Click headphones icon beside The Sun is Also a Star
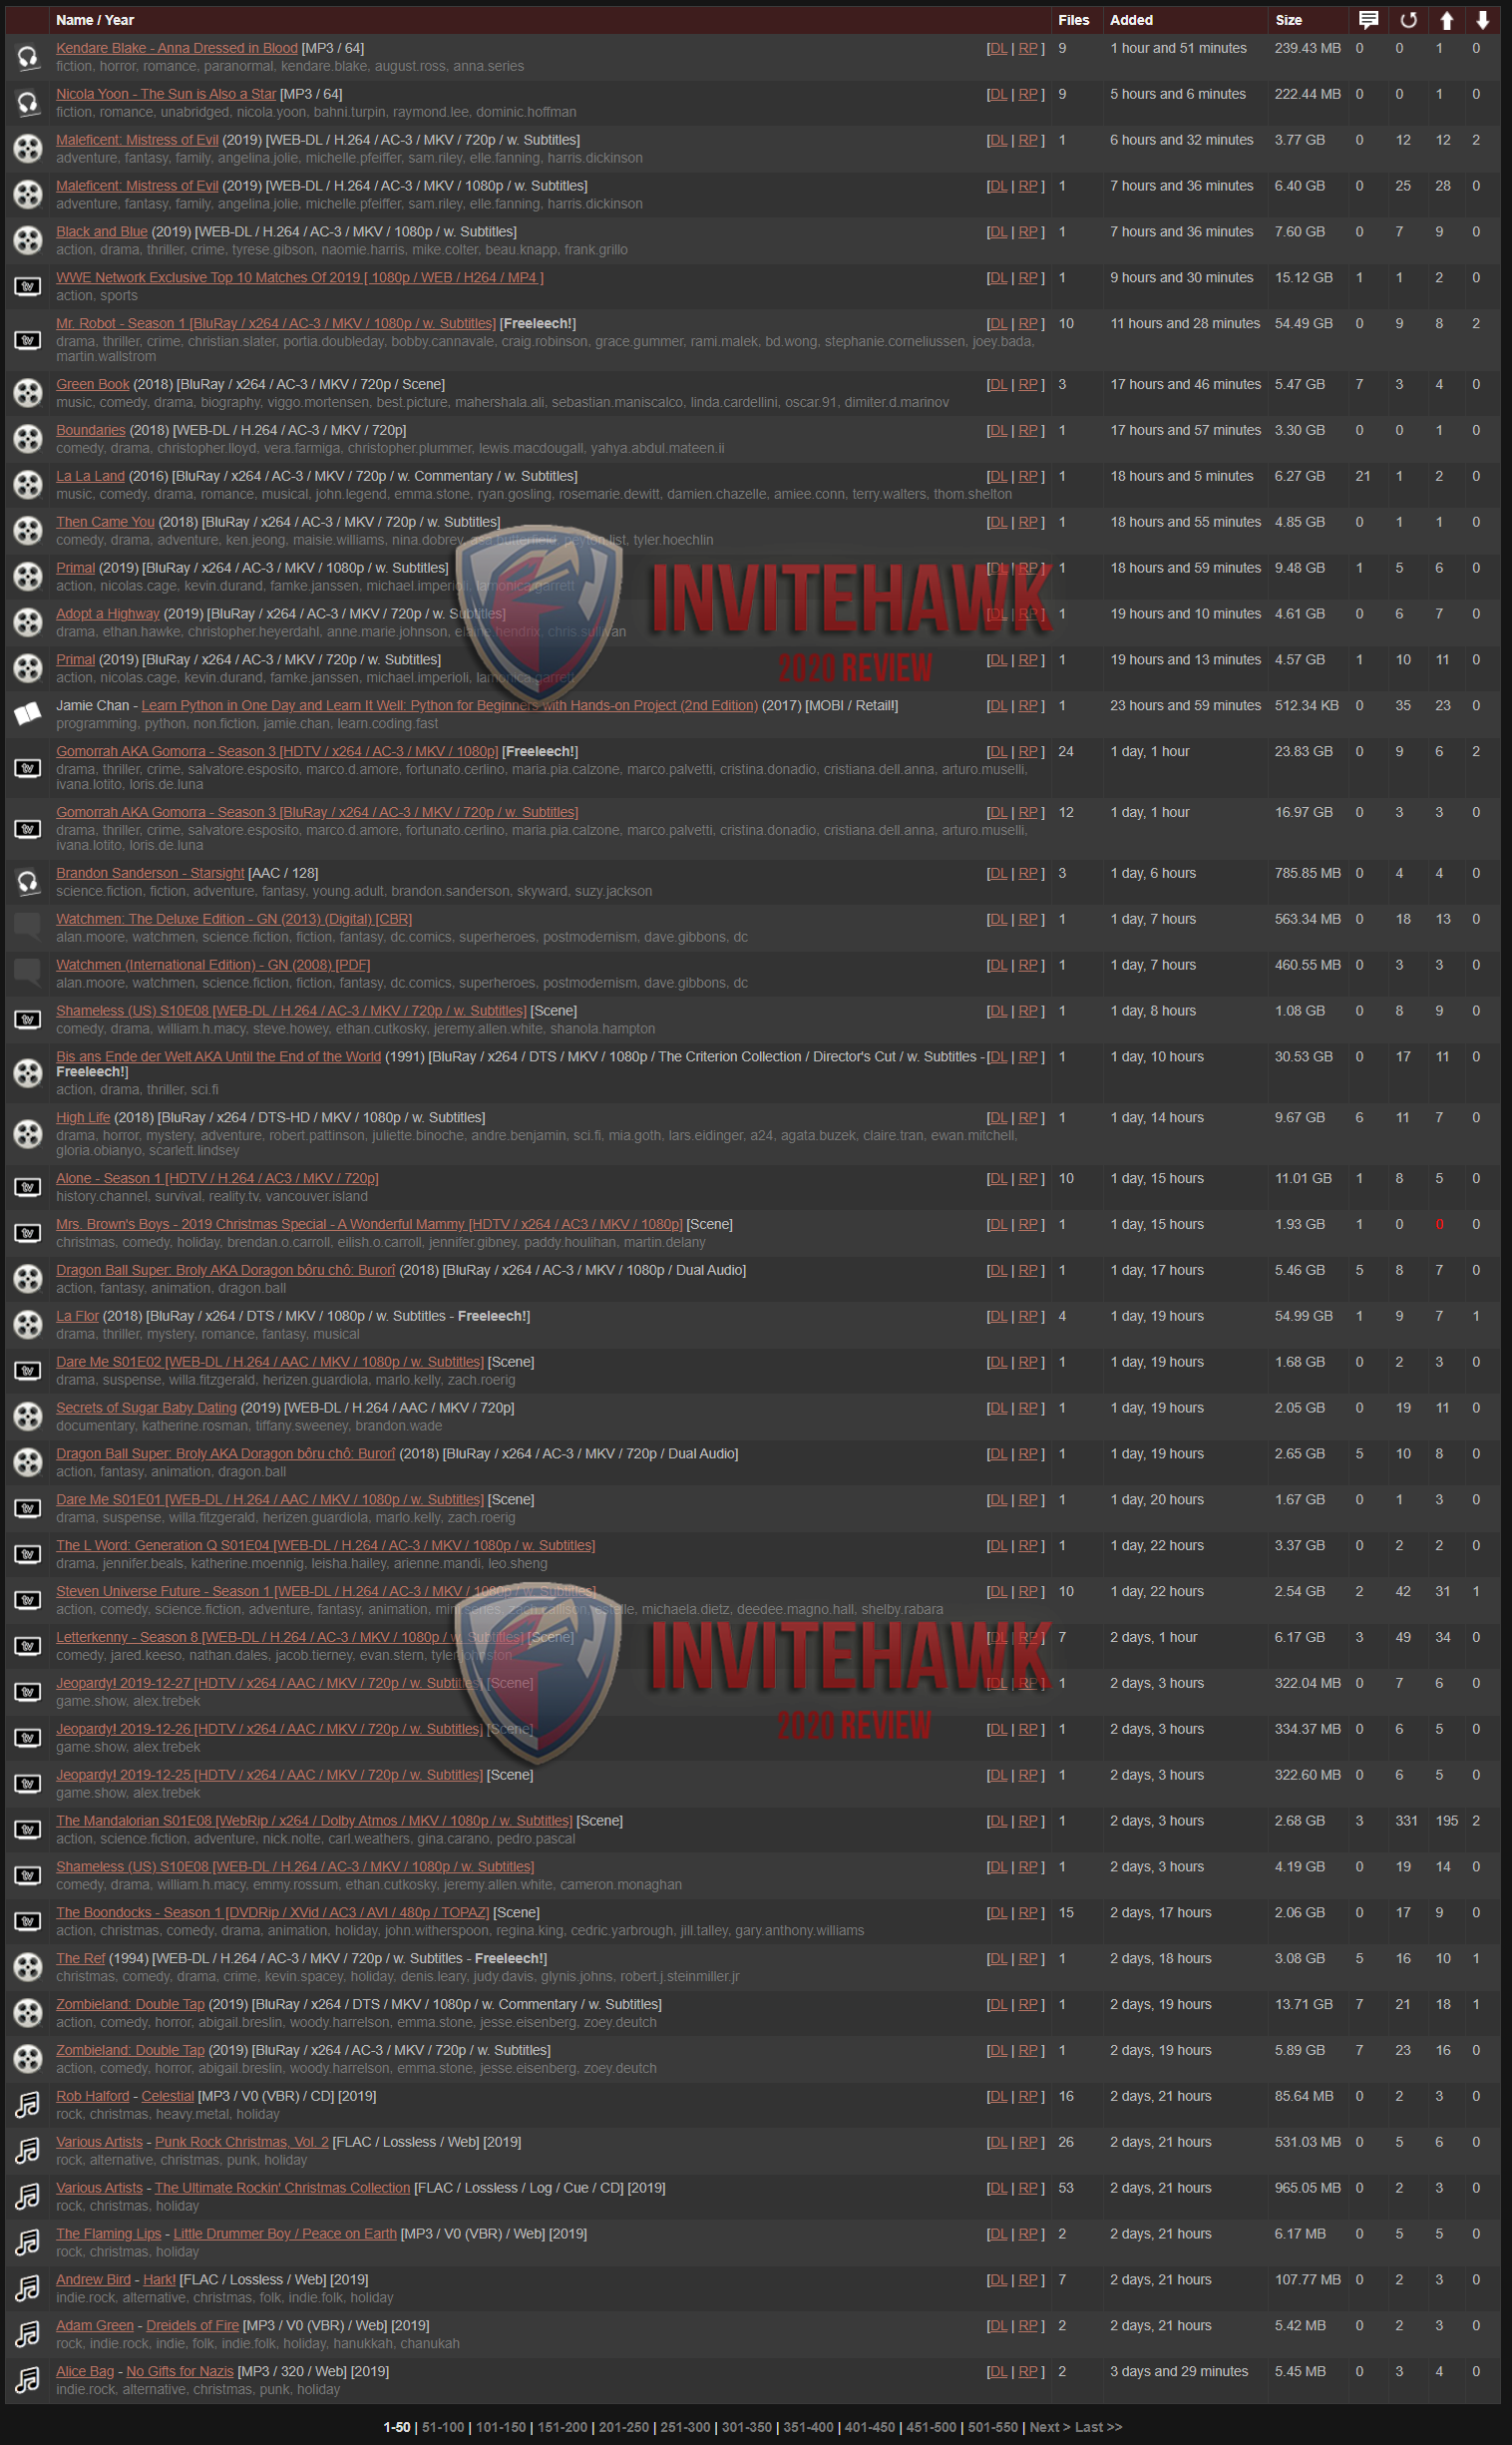 (x=28, y=103)
